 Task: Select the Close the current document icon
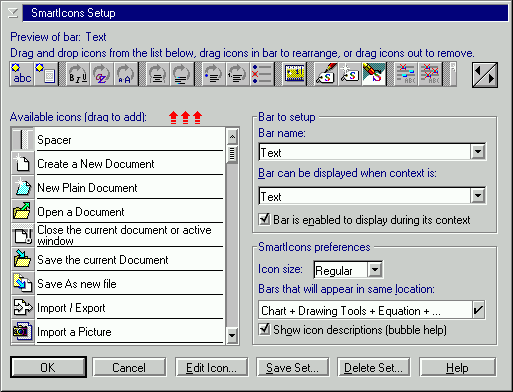[x=23, y=235]
